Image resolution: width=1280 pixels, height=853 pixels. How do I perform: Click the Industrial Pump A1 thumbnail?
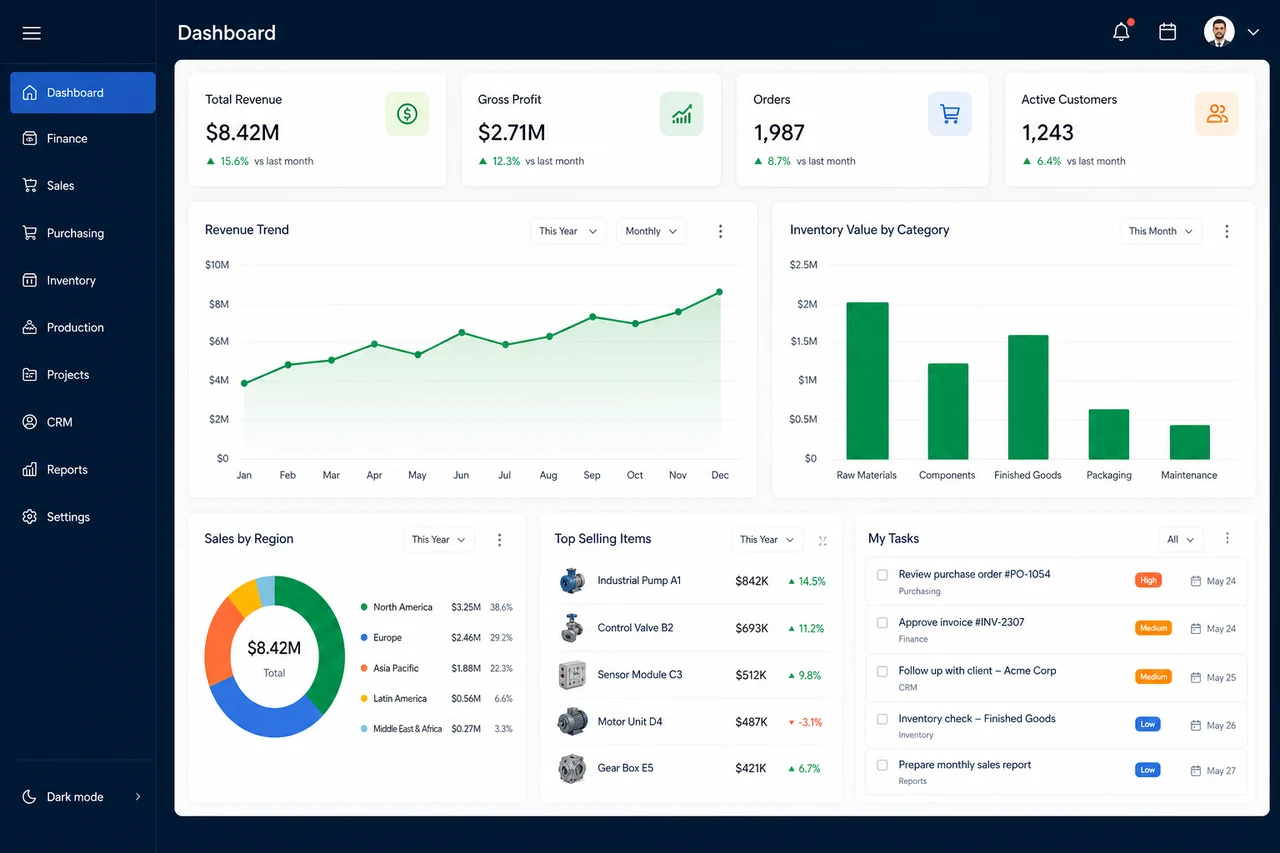[x=572, y=581]
